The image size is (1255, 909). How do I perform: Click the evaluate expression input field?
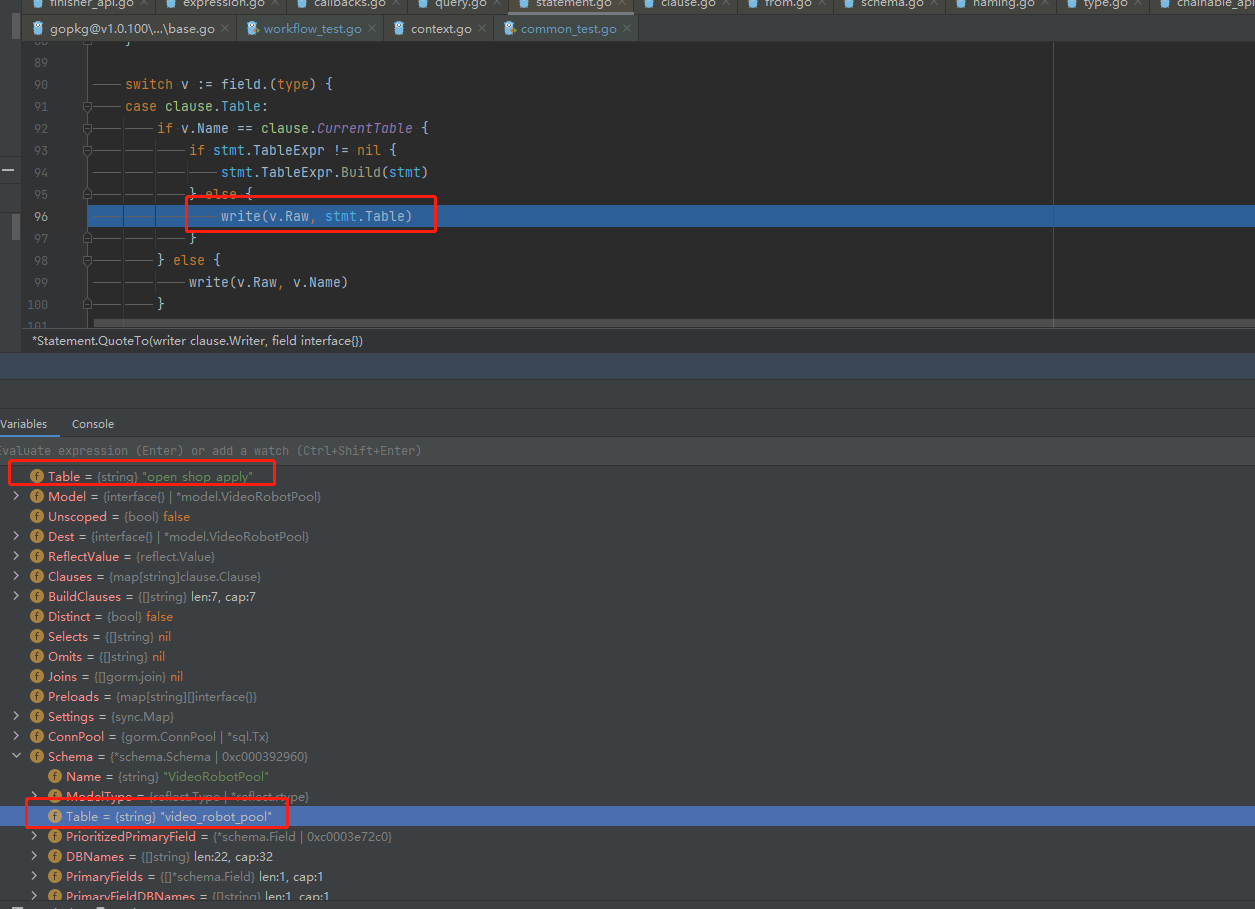click(250, 450)
